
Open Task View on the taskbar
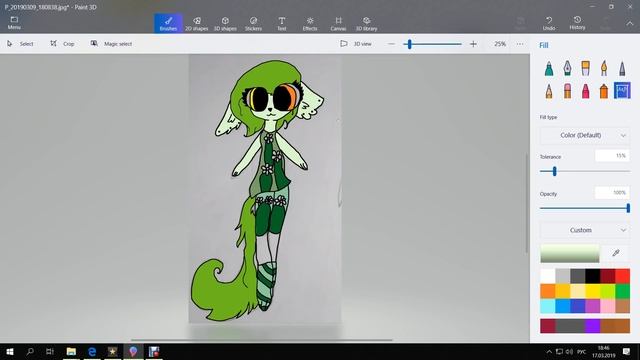50,351
